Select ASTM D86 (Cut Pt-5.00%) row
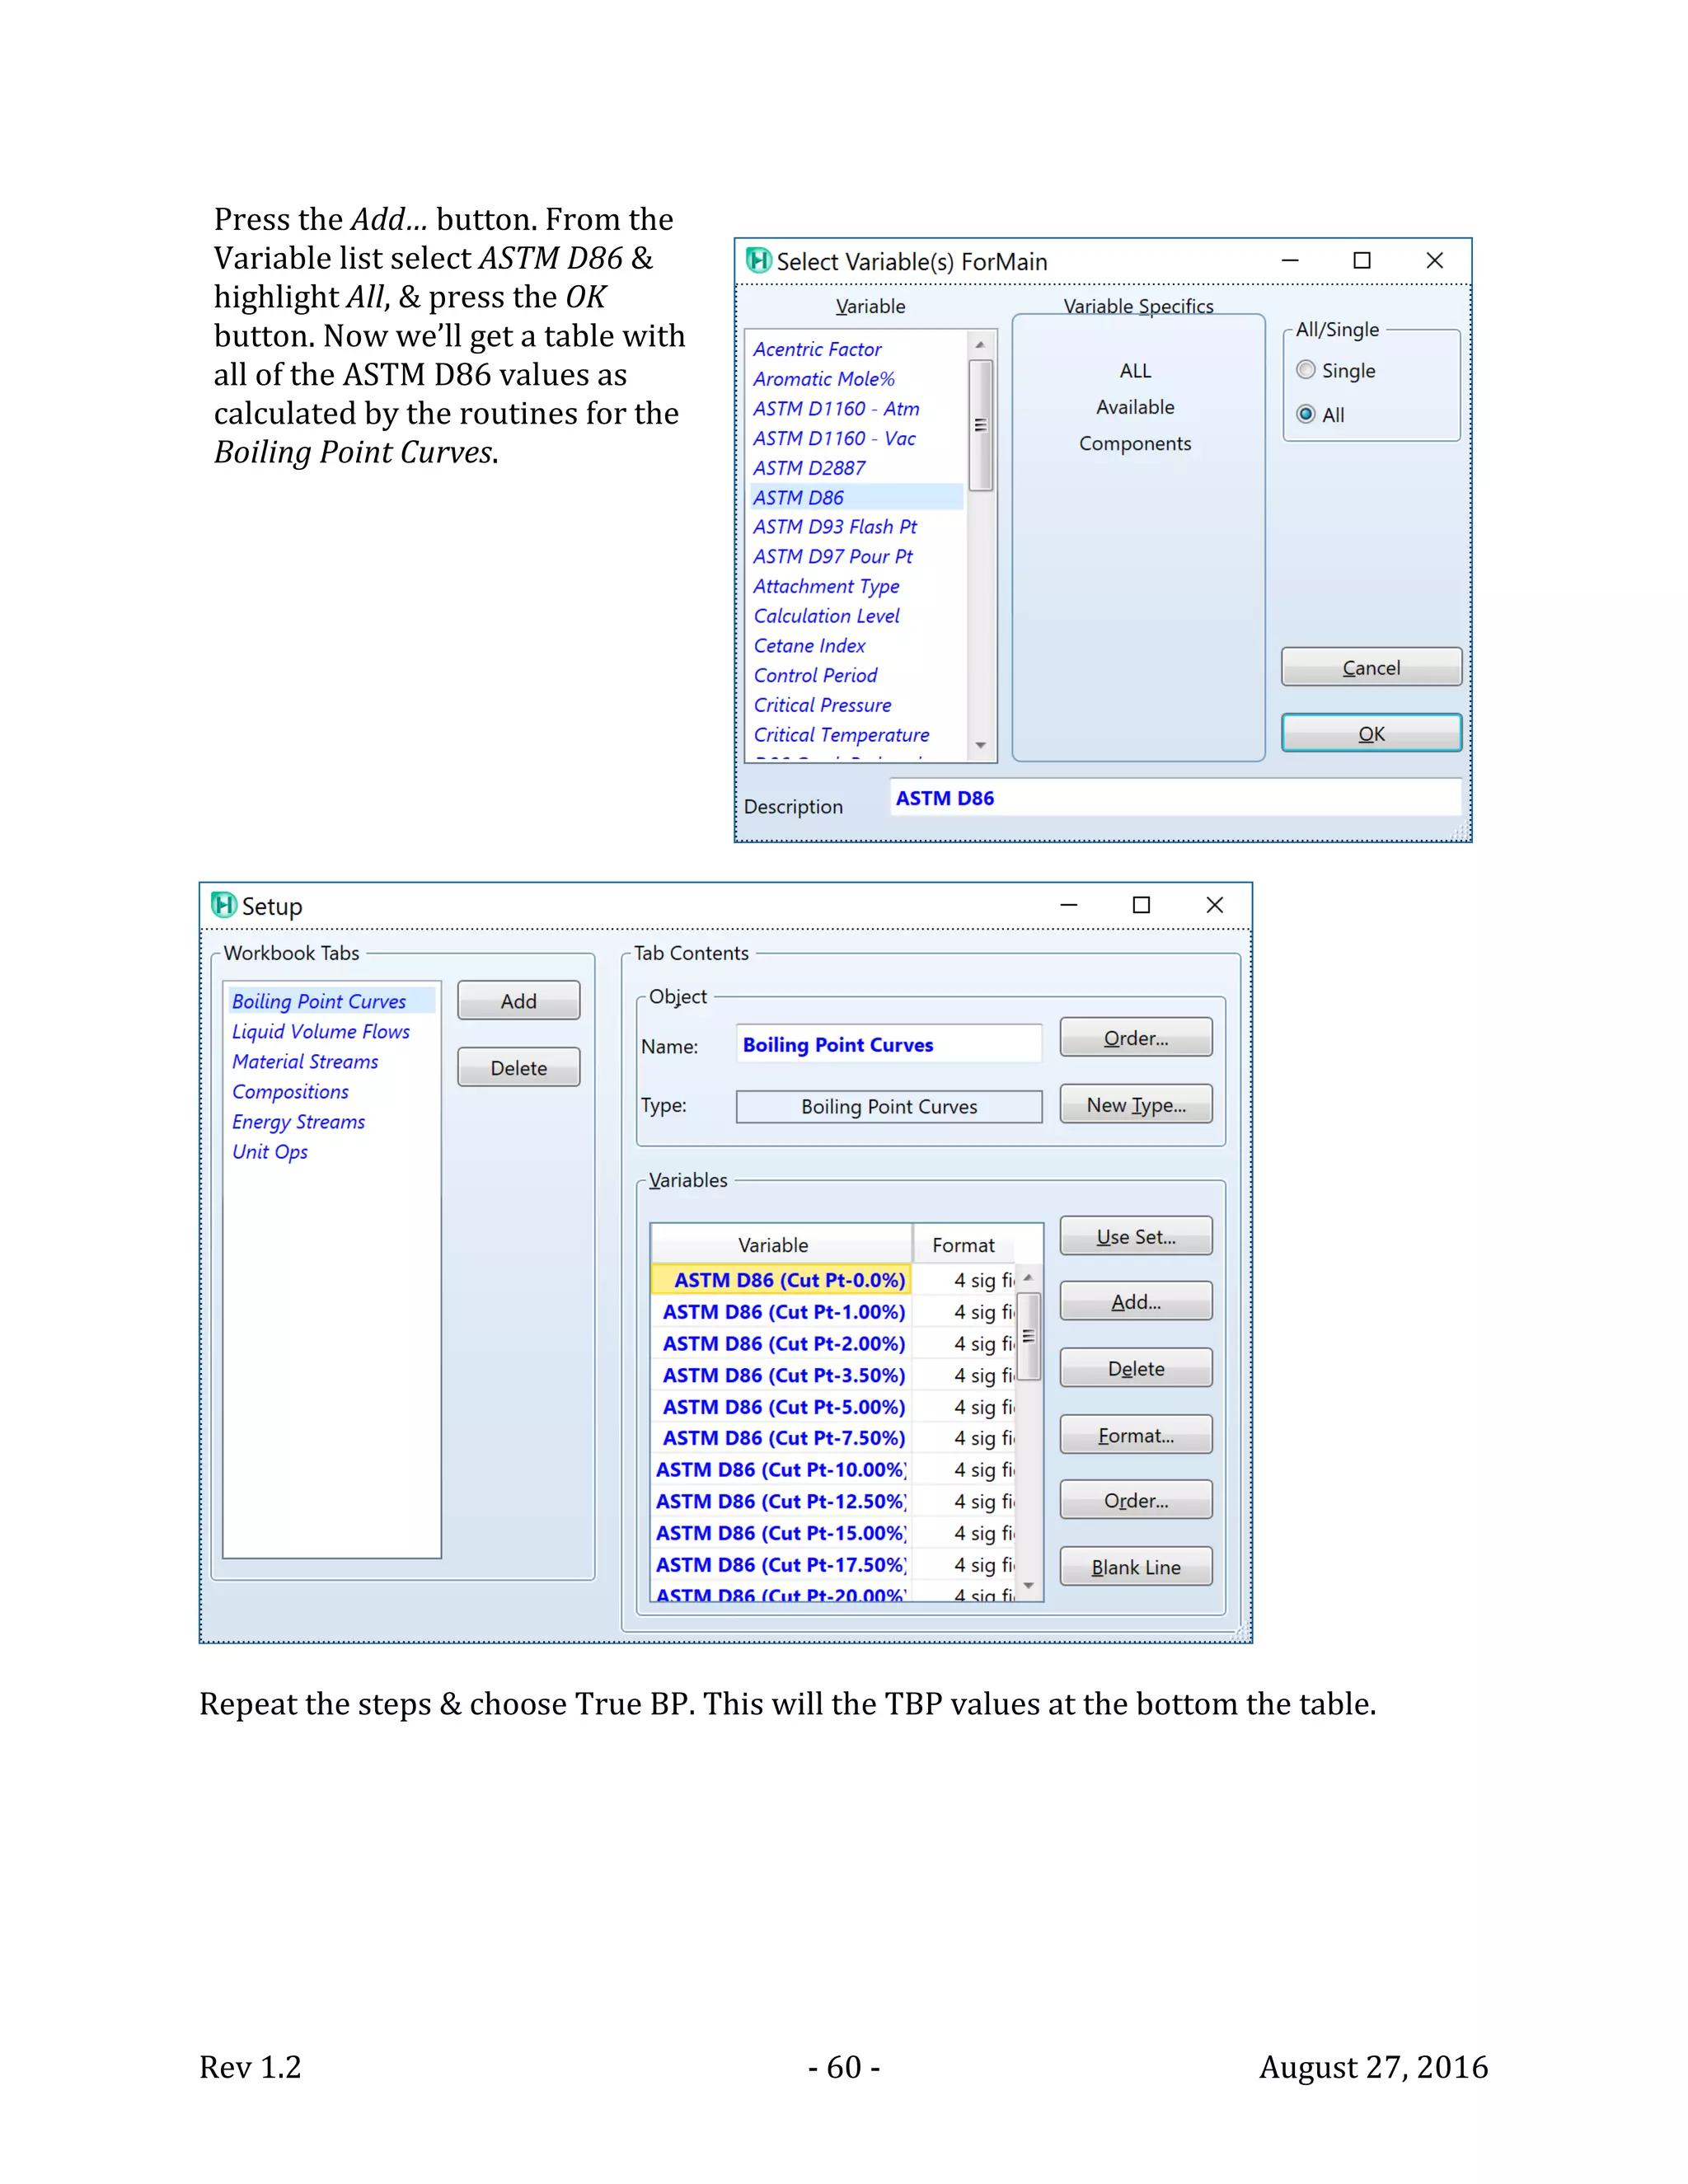Image resolution: width=1688 pixels, height=2184 pixels. tap(783, 1407)
